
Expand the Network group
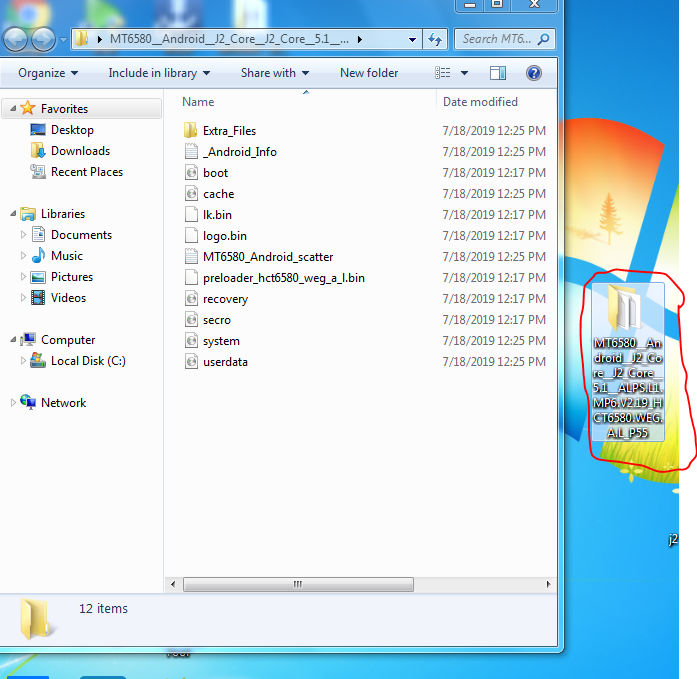(x=13, y=402)
